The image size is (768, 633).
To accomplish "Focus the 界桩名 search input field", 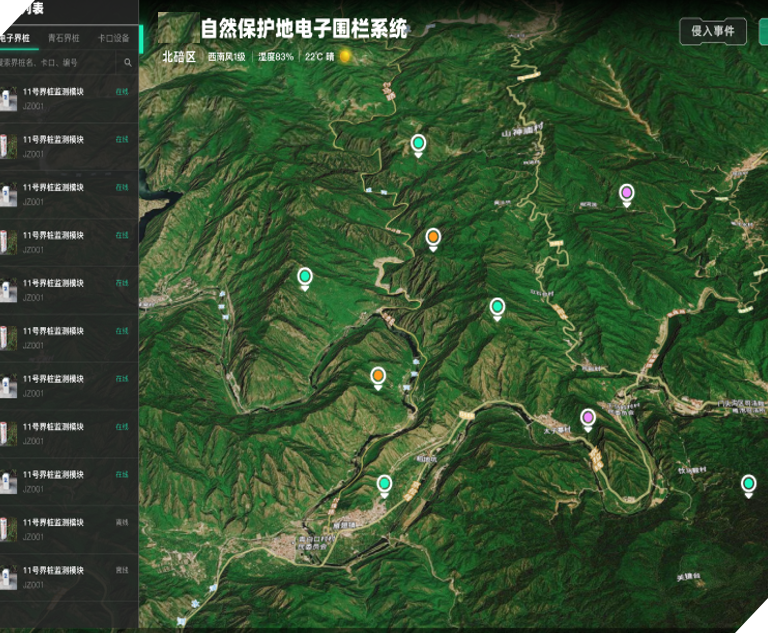I will 57,63.
